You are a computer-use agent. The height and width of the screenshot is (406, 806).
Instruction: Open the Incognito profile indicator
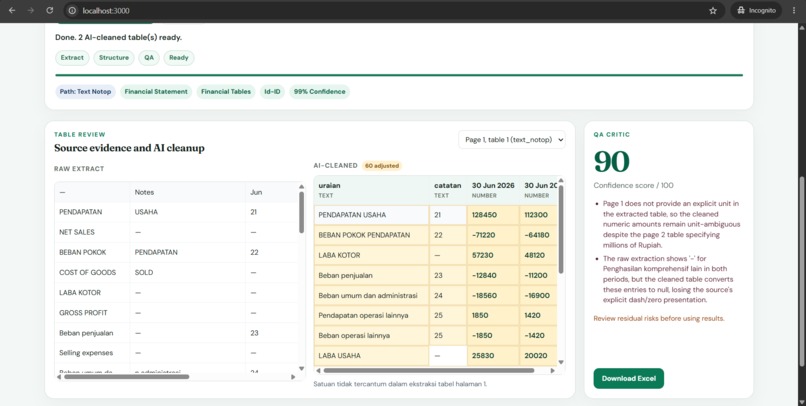[756, 10]
